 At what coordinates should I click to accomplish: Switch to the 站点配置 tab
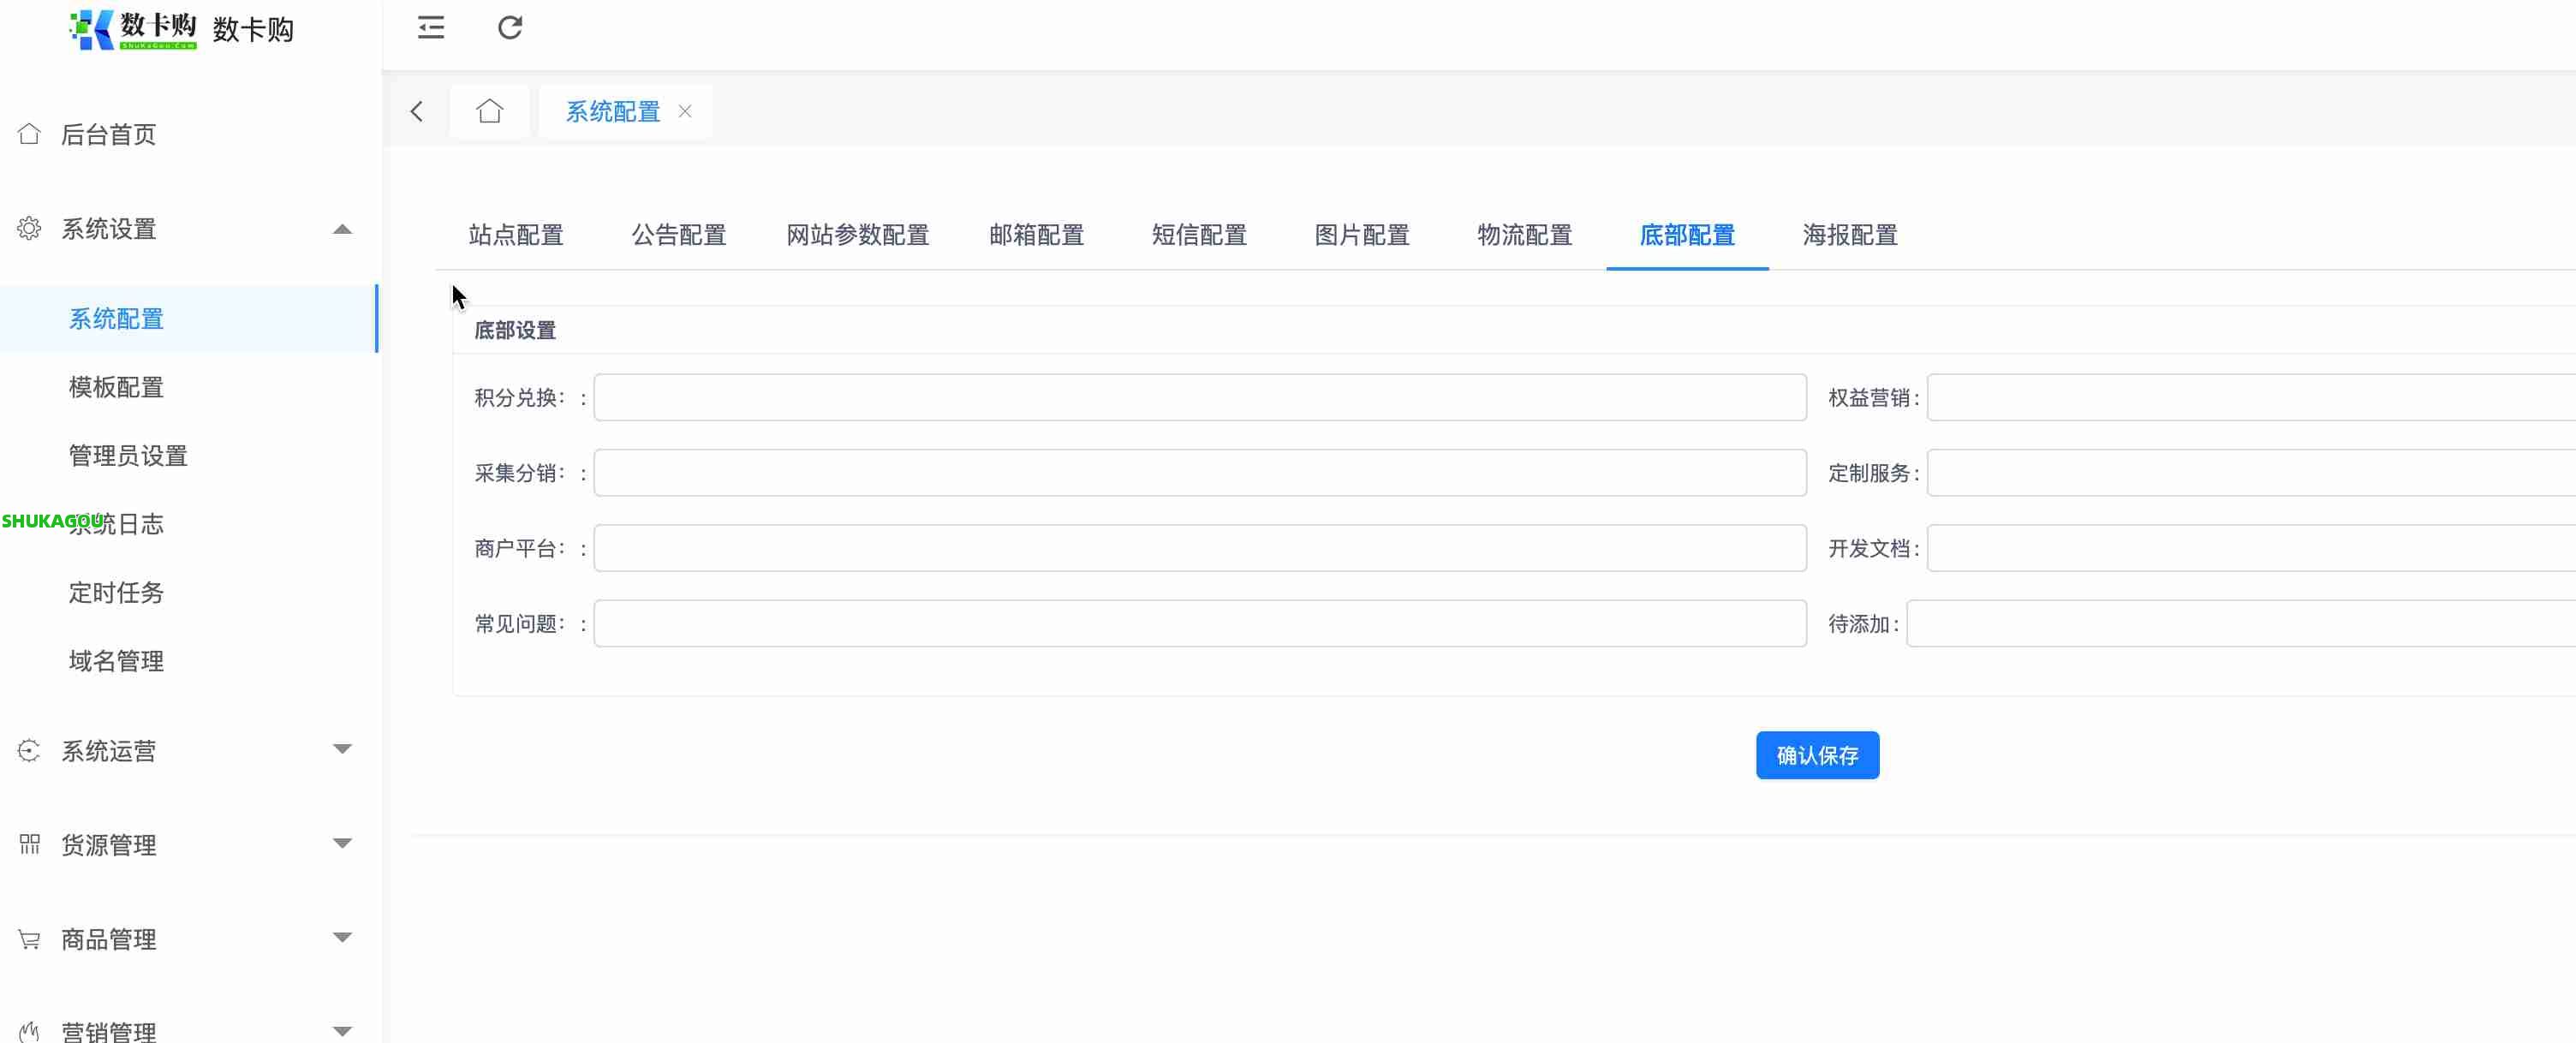[x=516, y=235]
